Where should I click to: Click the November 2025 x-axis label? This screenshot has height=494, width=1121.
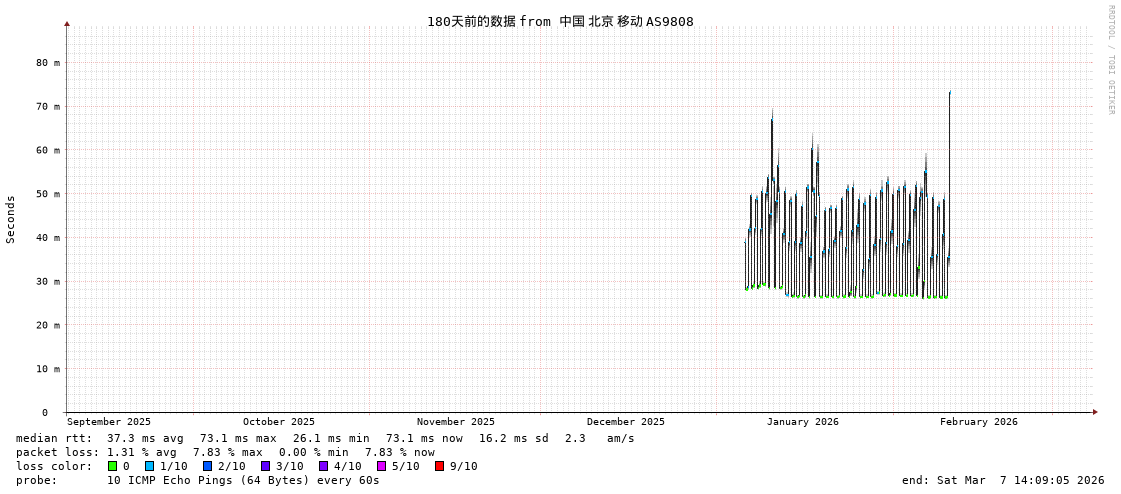[x=455, y=422]
